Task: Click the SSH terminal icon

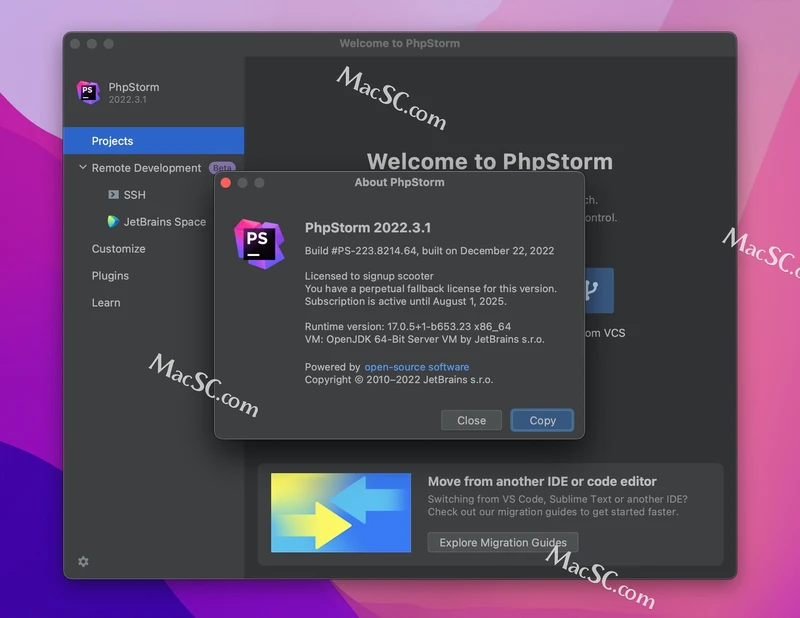Action: coord(113,195)
